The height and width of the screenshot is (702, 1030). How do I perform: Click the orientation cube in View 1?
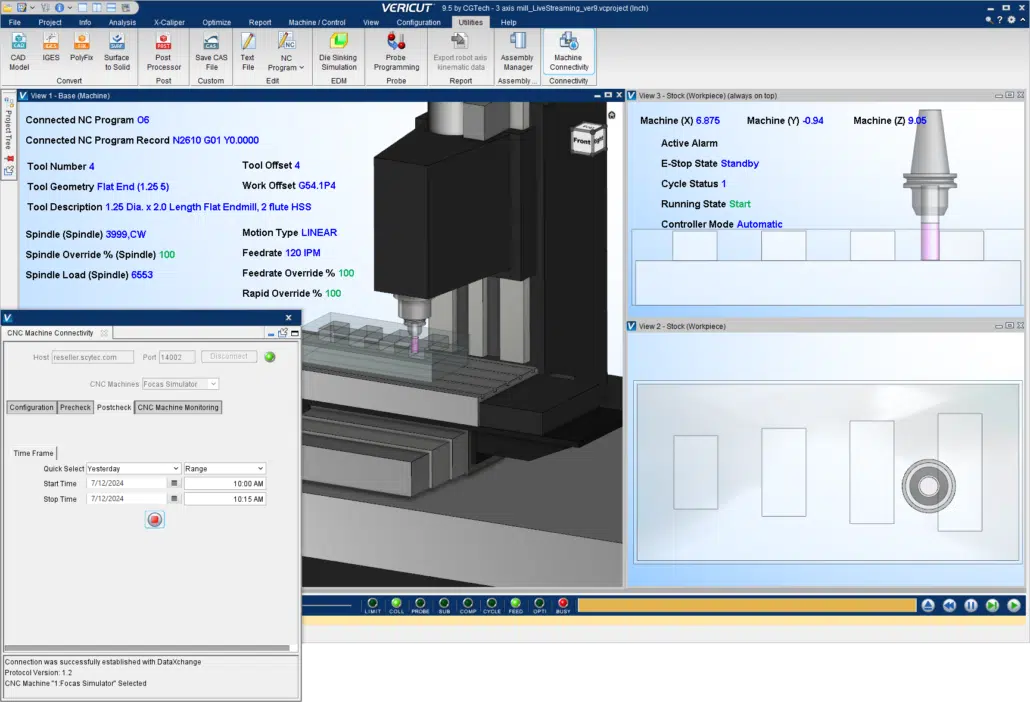tap(587, 139)
